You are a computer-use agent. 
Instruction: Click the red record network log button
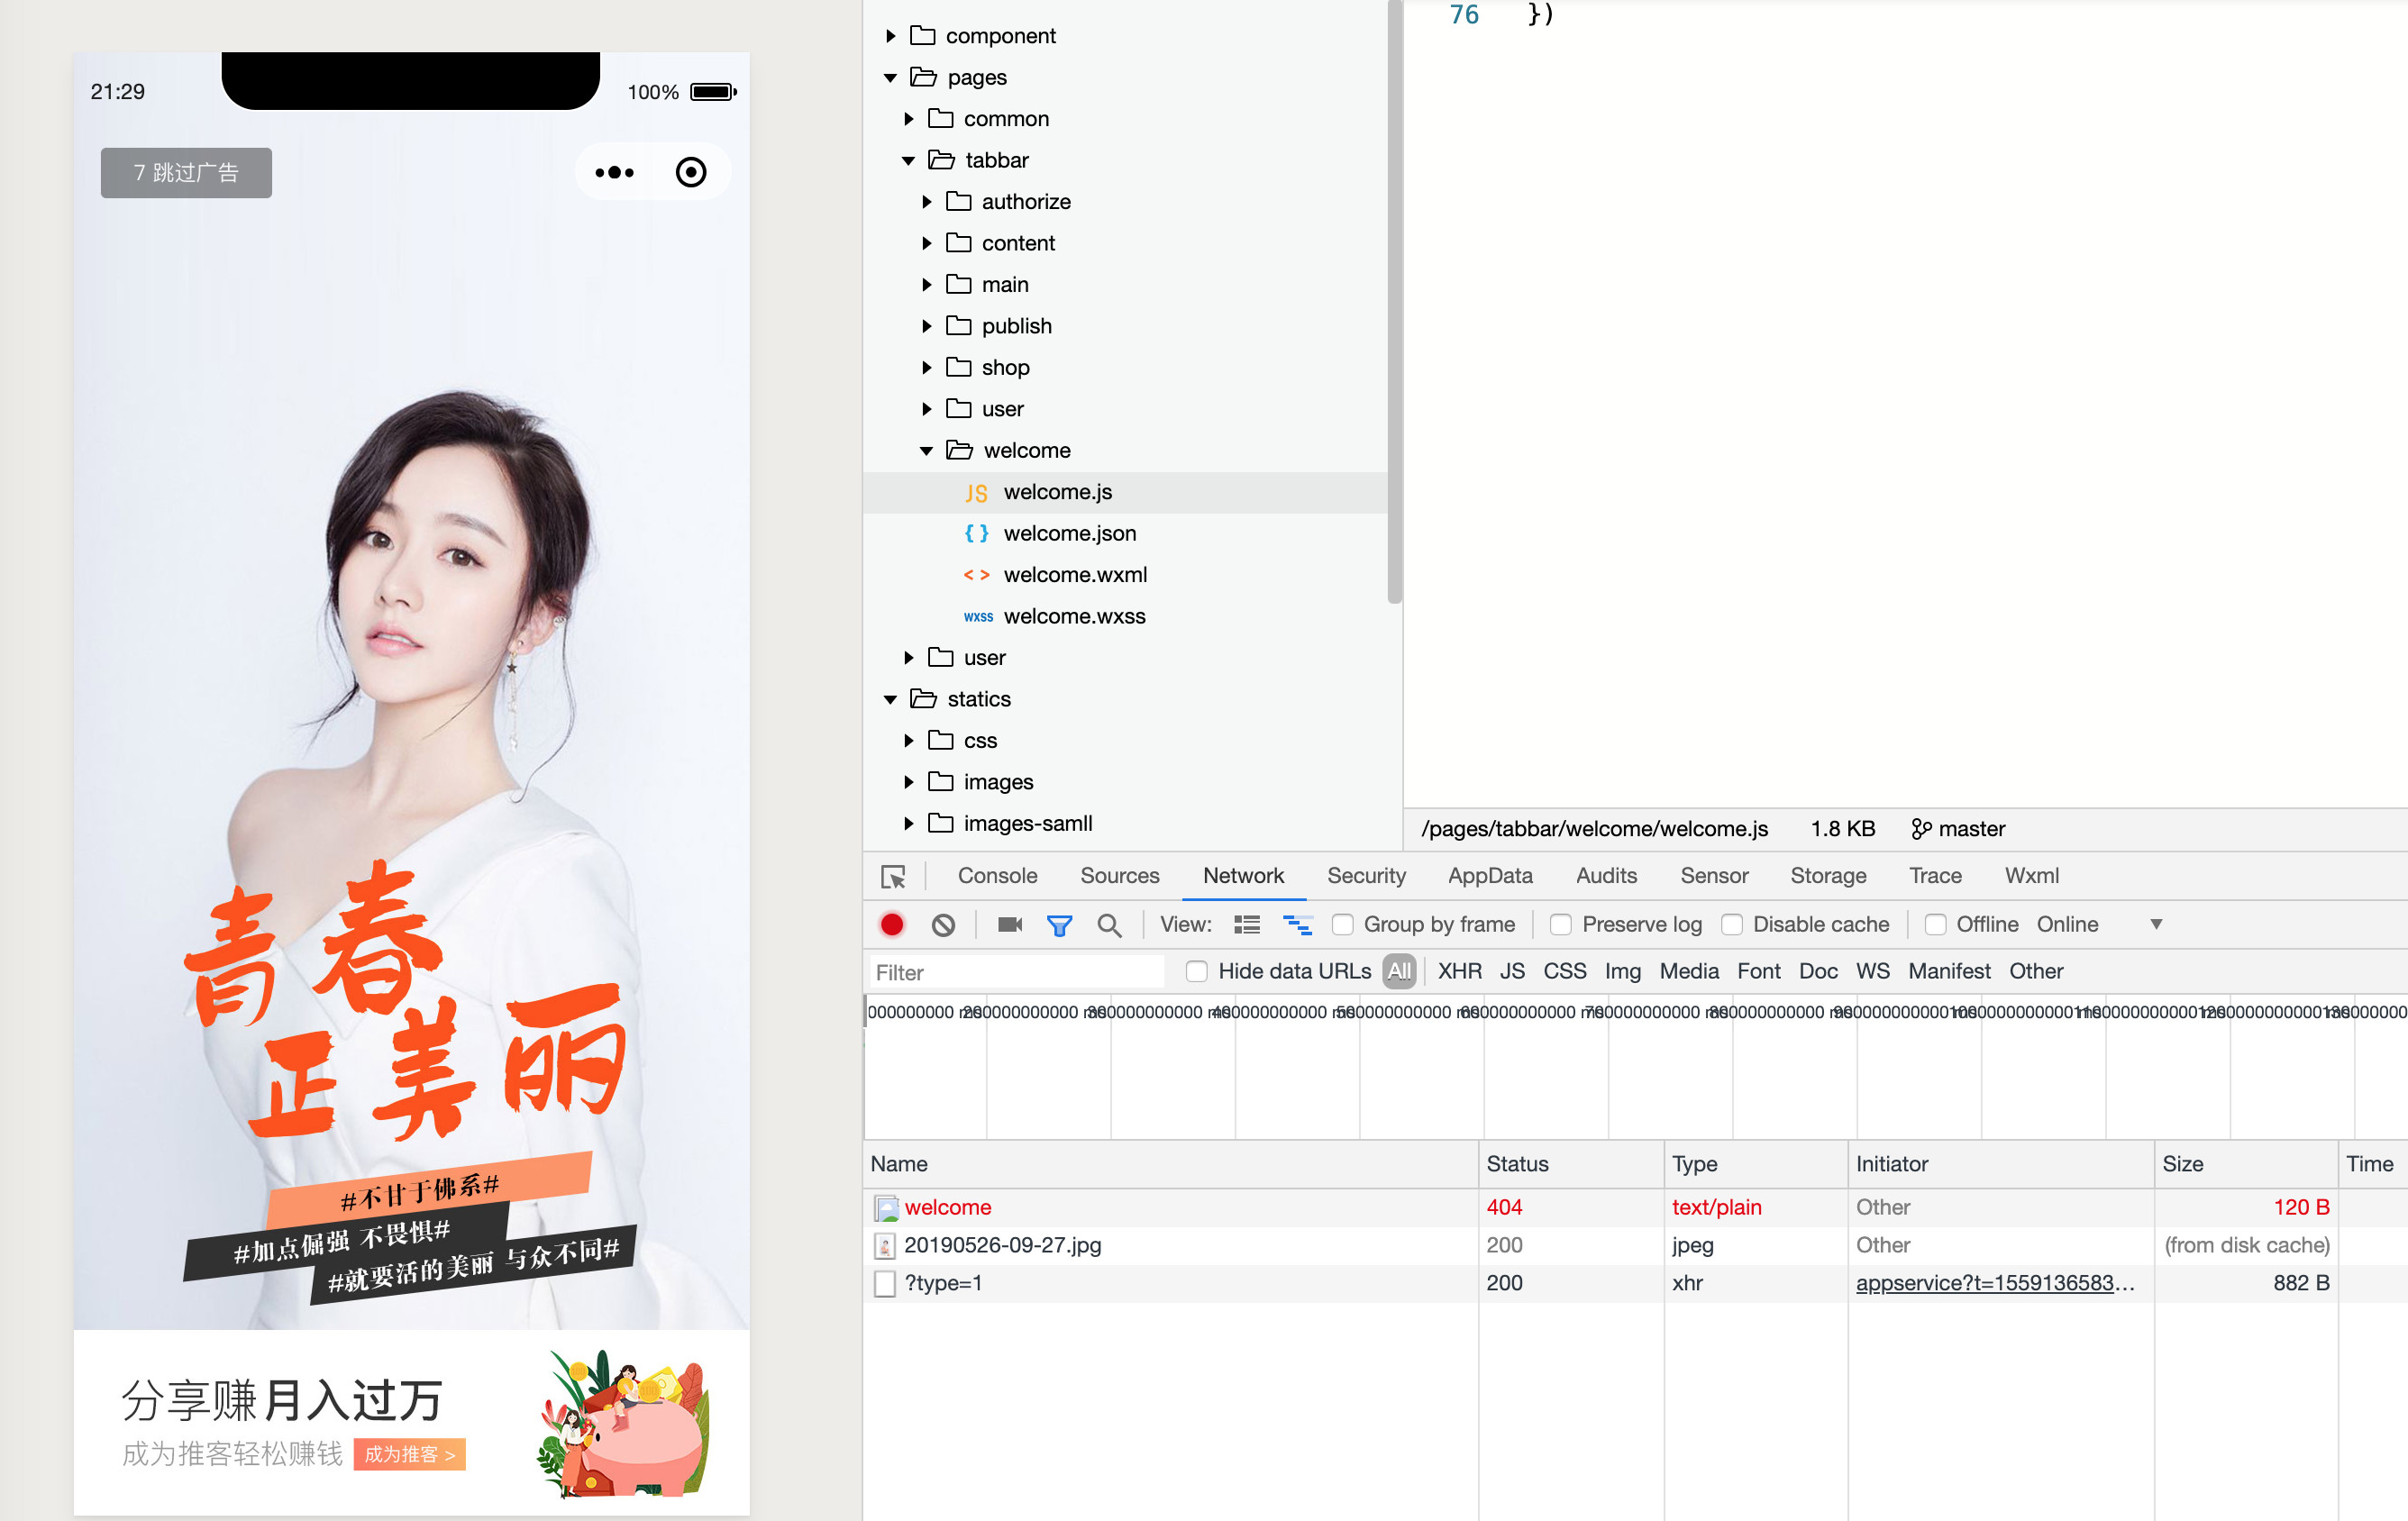[x=891, y=924]
